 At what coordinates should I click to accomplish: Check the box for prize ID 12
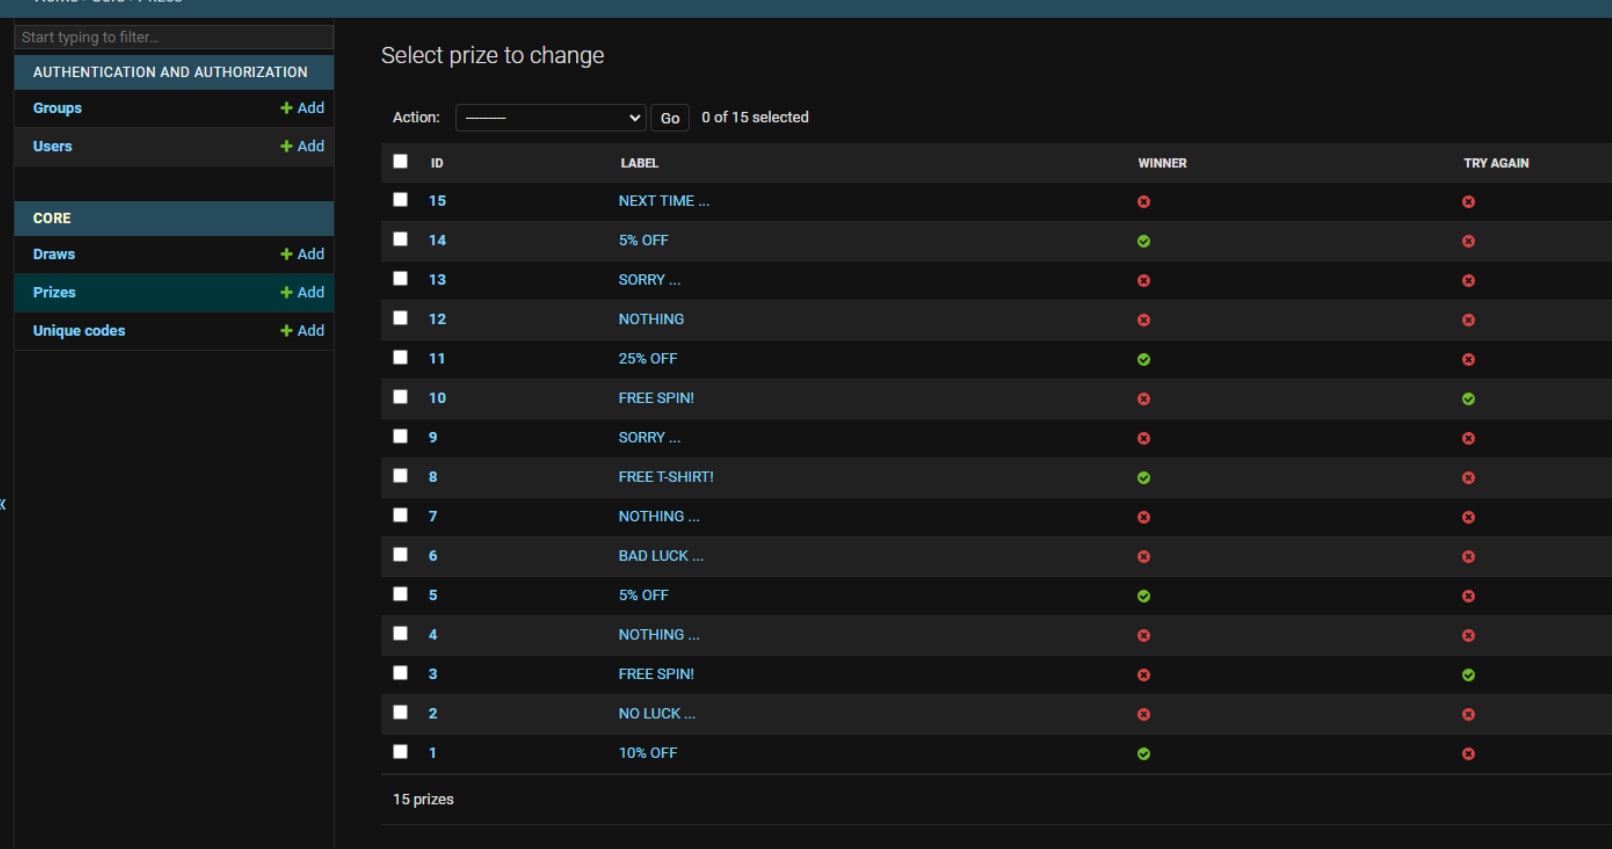pos(400,318)
